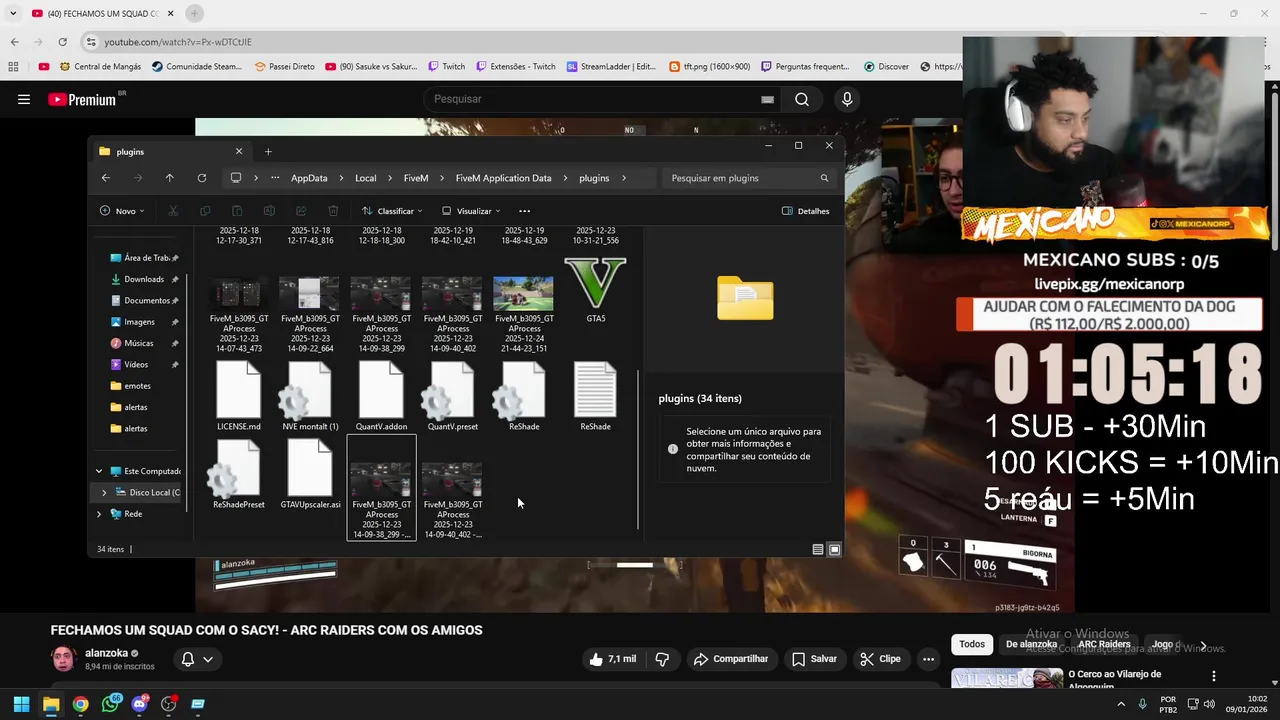Select the De alanzoka filter chip
The height and width of the screenshot is (720, 1280).
click(x=1031, y=644)
